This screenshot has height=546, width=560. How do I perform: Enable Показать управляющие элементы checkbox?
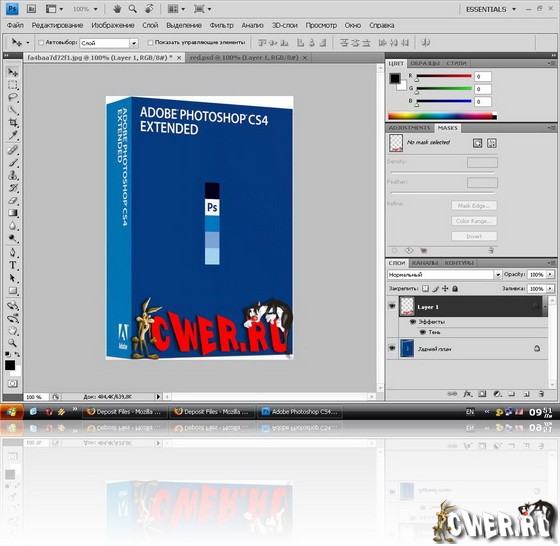tap(150, 42)
